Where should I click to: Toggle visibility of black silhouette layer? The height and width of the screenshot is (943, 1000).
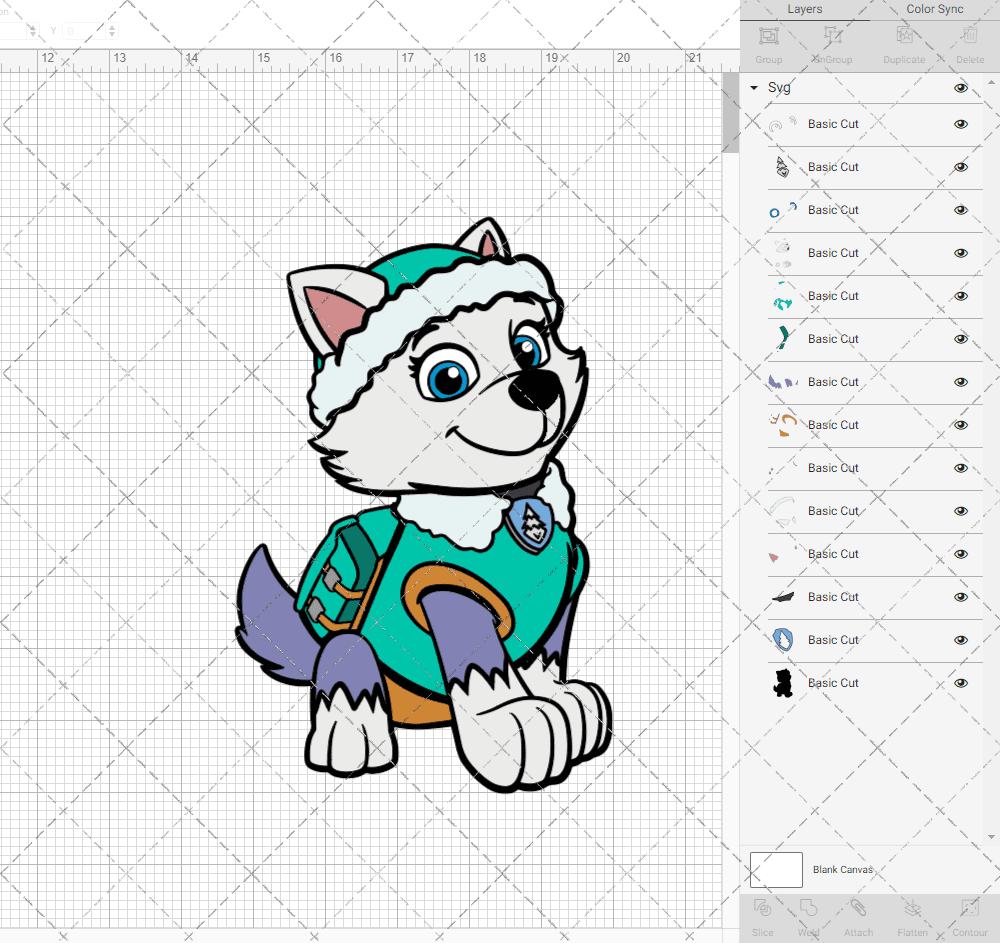tap(960, 683)
